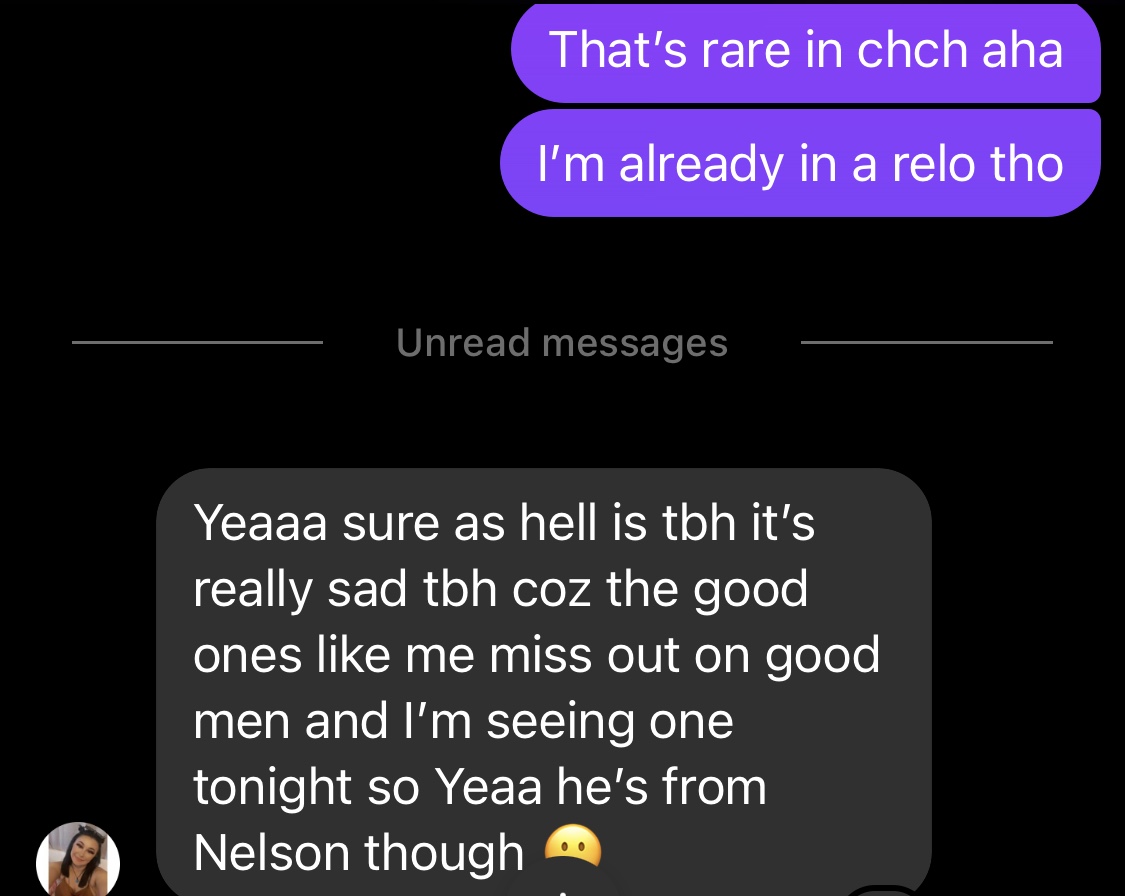The height and width of the screenshot is (896, 1125).
Task: Select the 'That's rare in chch aha' message bubble
Action: pos(806,52)
